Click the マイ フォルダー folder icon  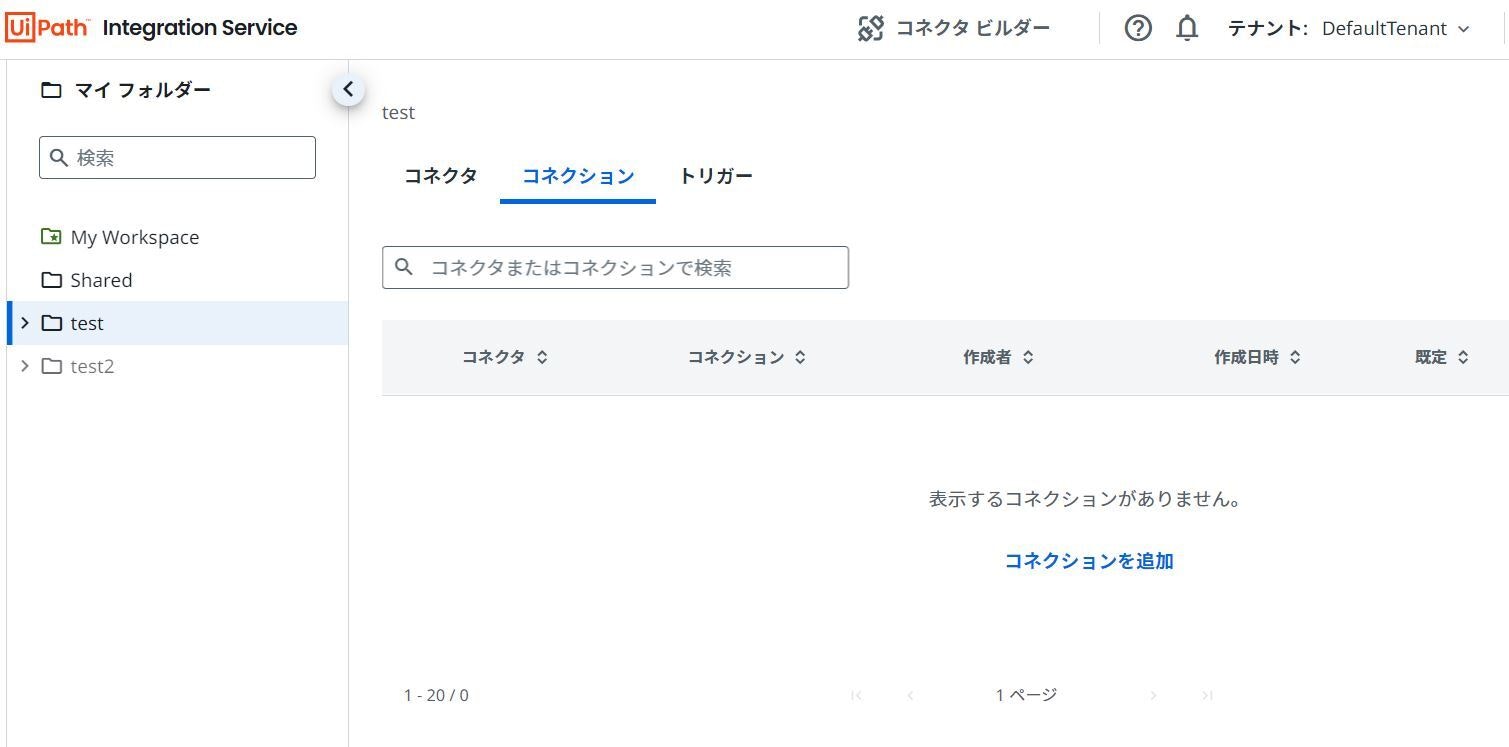click(x=51, y=89)
